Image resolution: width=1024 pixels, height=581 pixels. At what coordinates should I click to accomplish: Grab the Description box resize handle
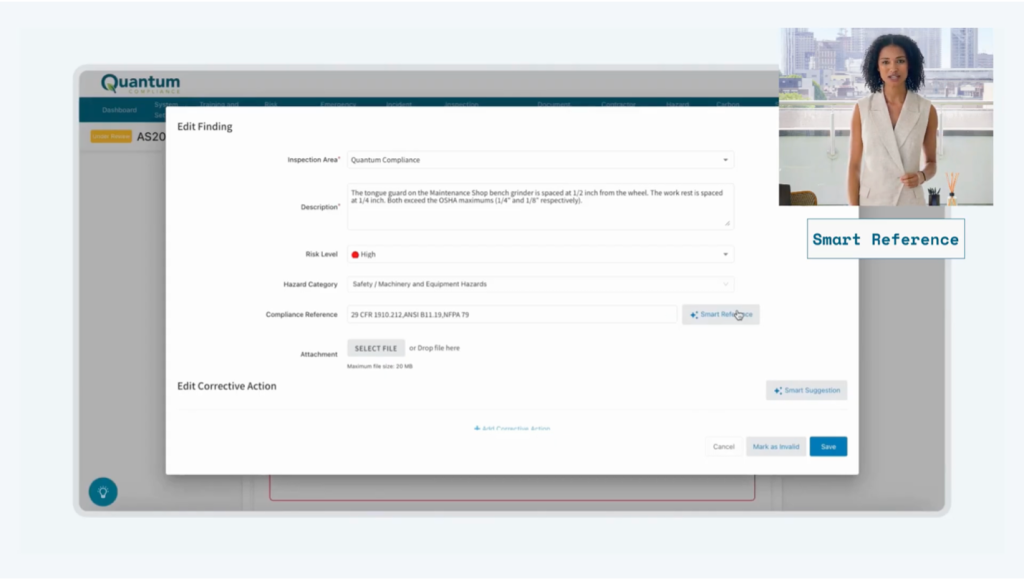[728, 224]
